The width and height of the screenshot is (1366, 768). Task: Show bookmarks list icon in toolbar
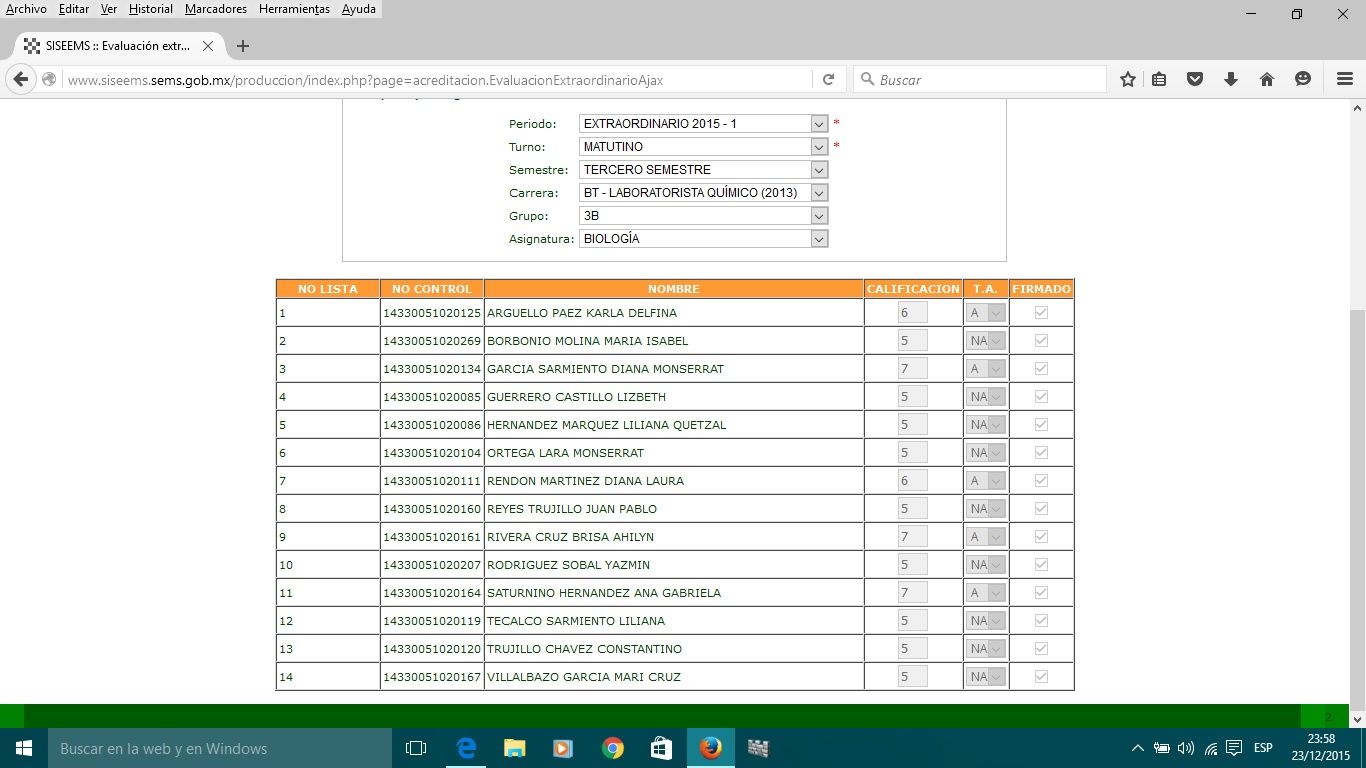point(1159,79)
